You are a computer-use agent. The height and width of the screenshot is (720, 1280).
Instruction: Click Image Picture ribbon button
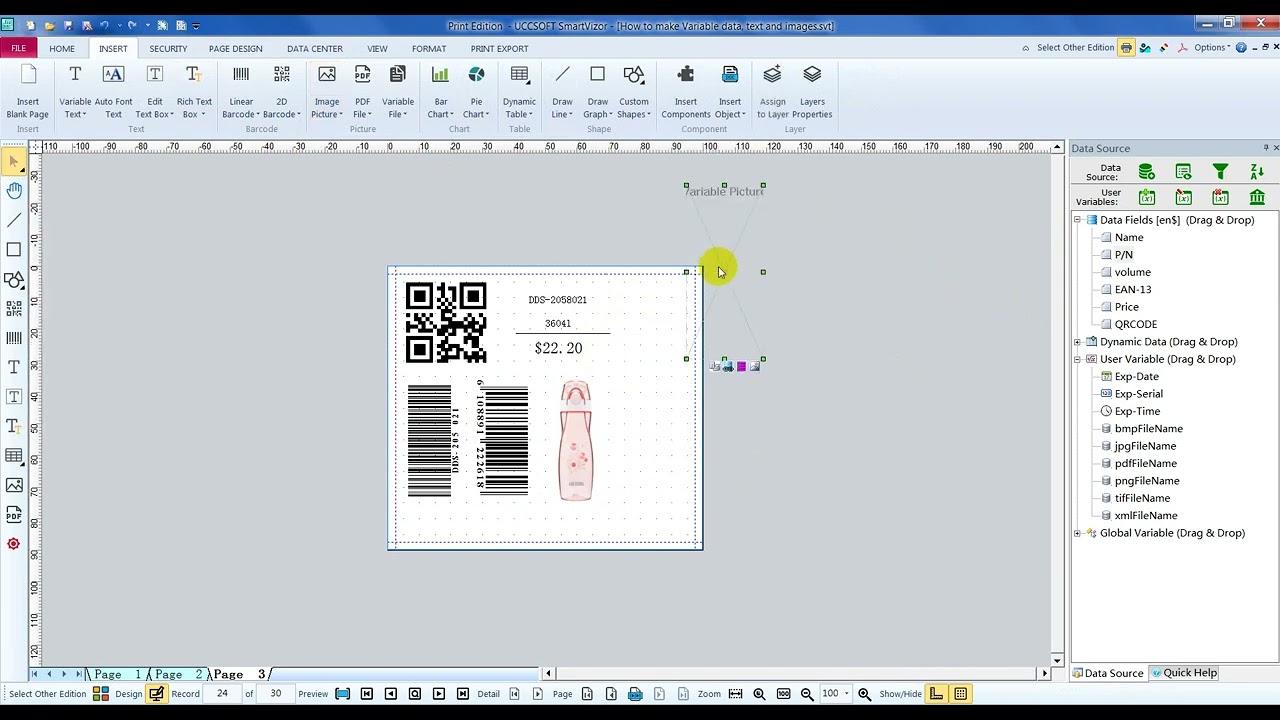327,92
